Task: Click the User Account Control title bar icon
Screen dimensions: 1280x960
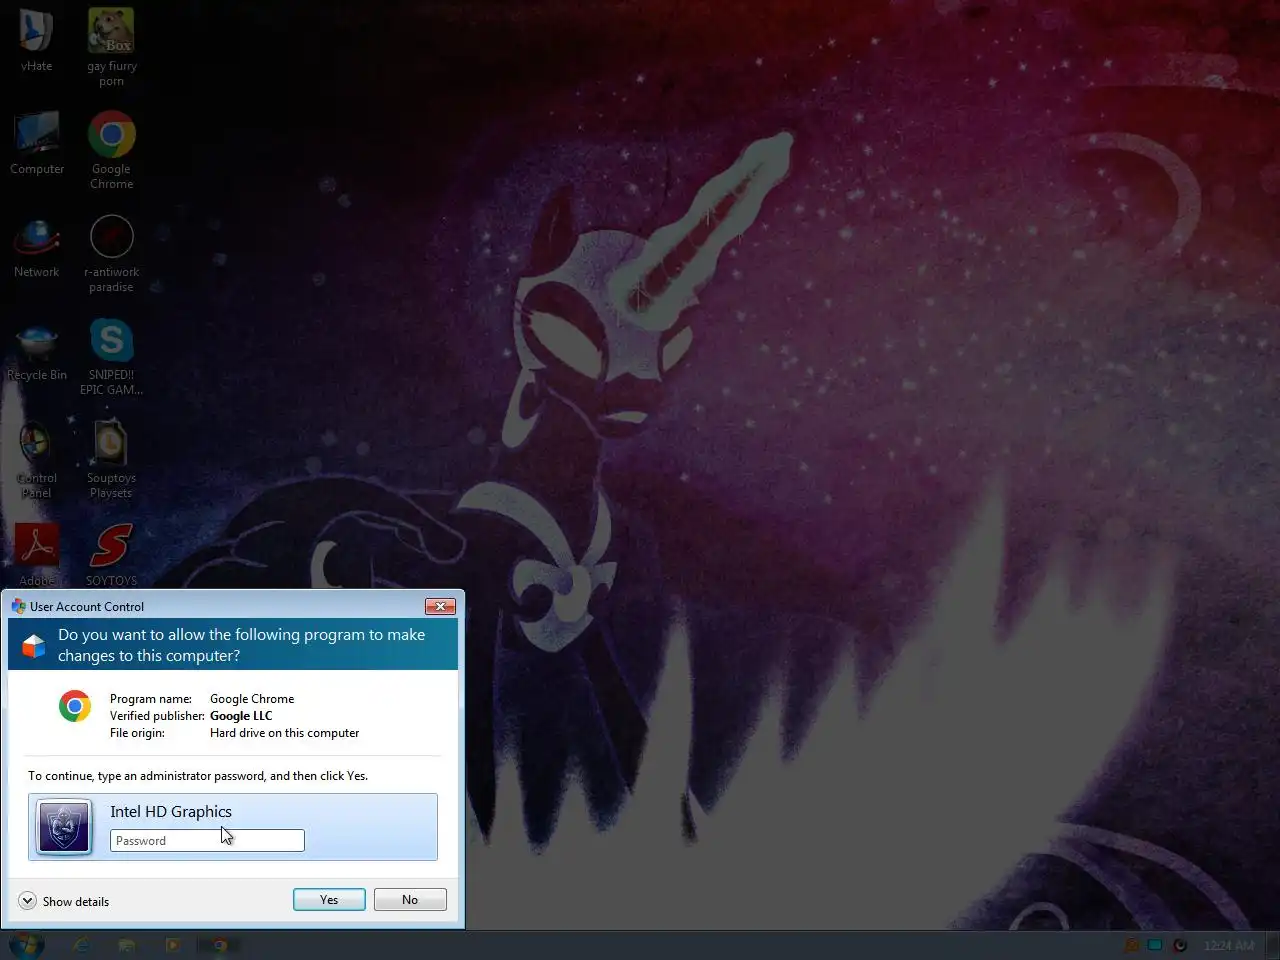Action: tap(18, 606)
